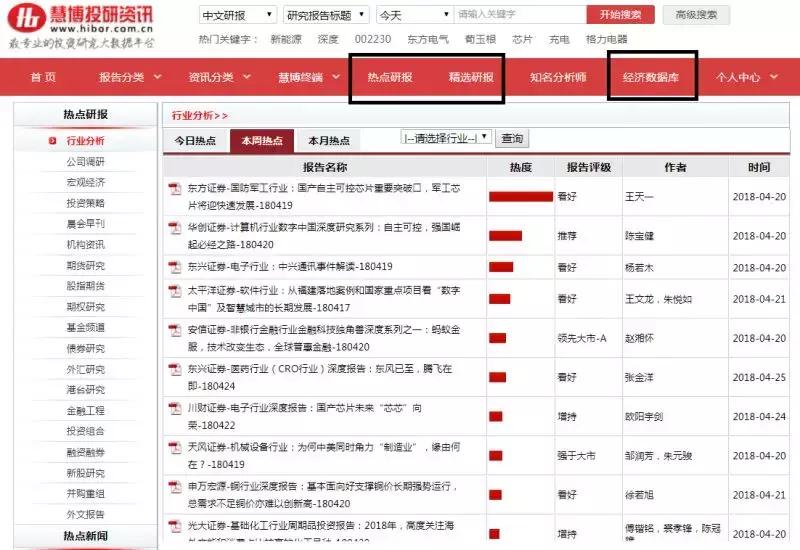800x550 pixels.
Task: Open 热点研报 in the nav bar
Action: click(390, 77)
